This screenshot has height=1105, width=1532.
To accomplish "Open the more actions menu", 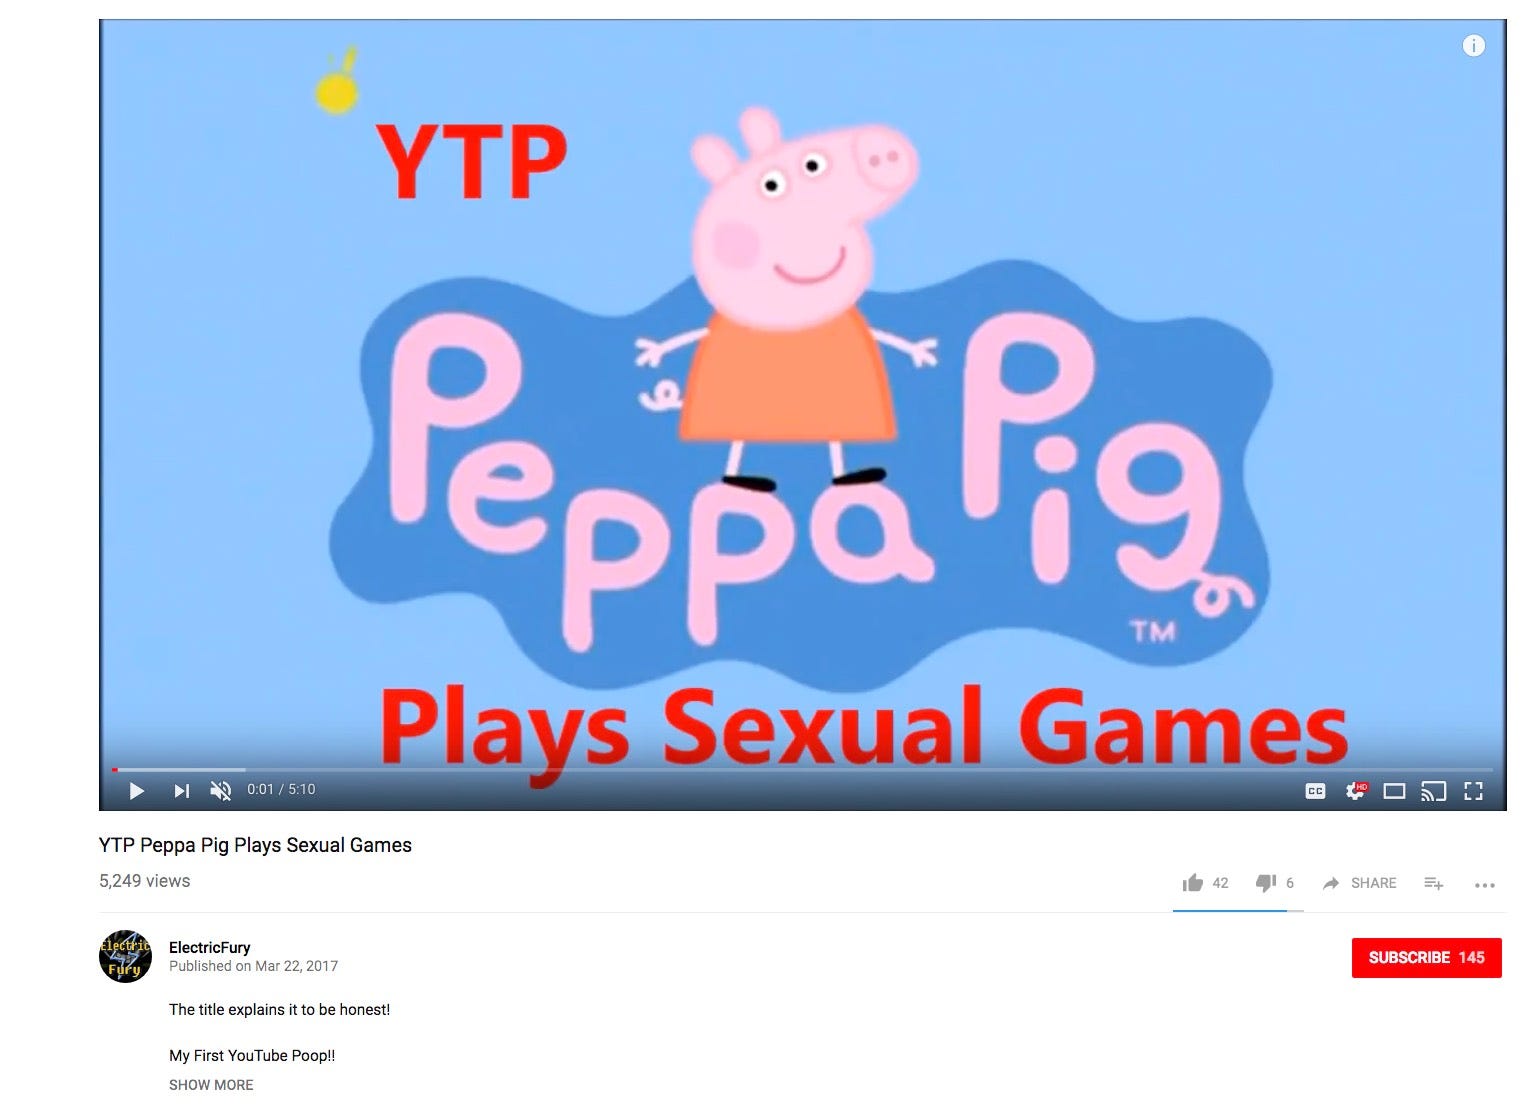I will pos(1485,884).
